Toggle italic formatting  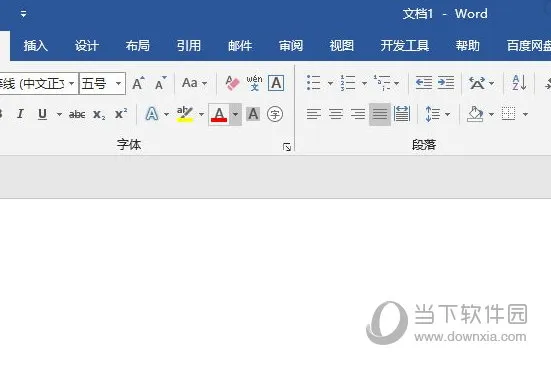click(x=20, y=114)
